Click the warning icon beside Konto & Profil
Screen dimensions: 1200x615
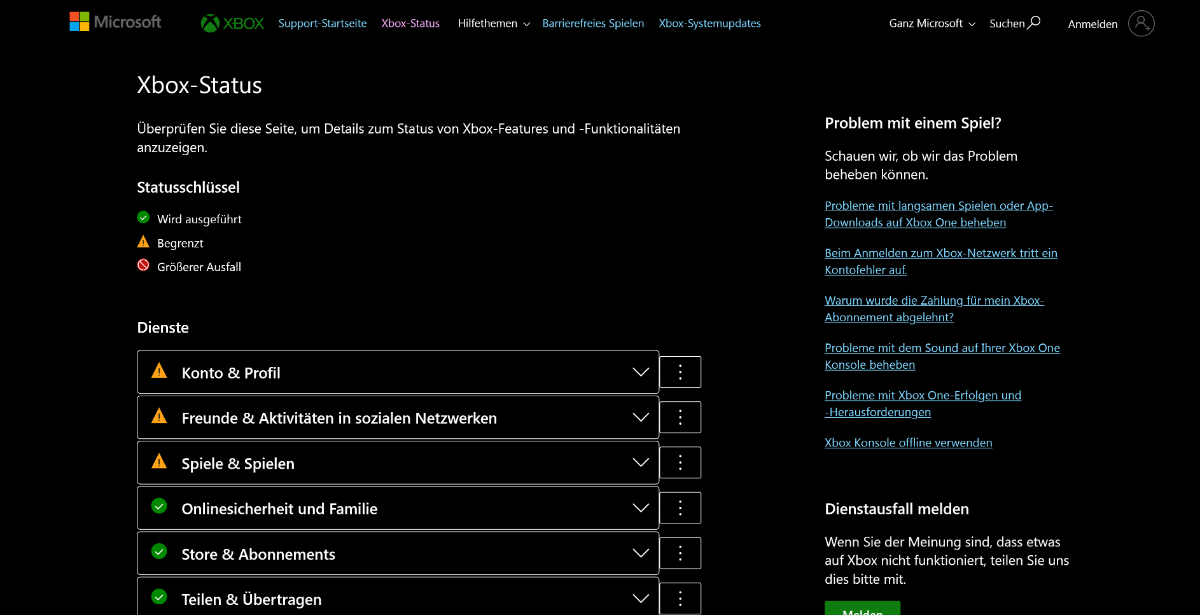coord(159,371)
